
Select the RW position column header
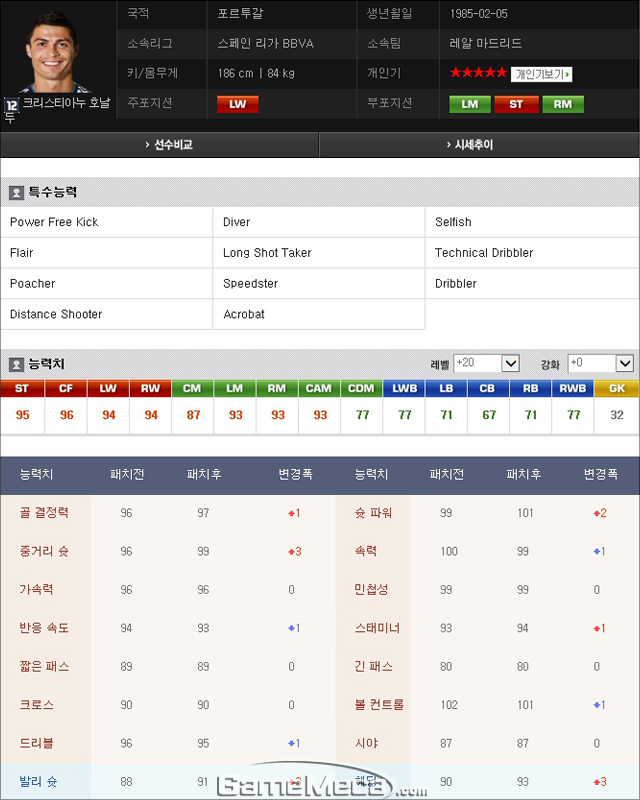151,388
